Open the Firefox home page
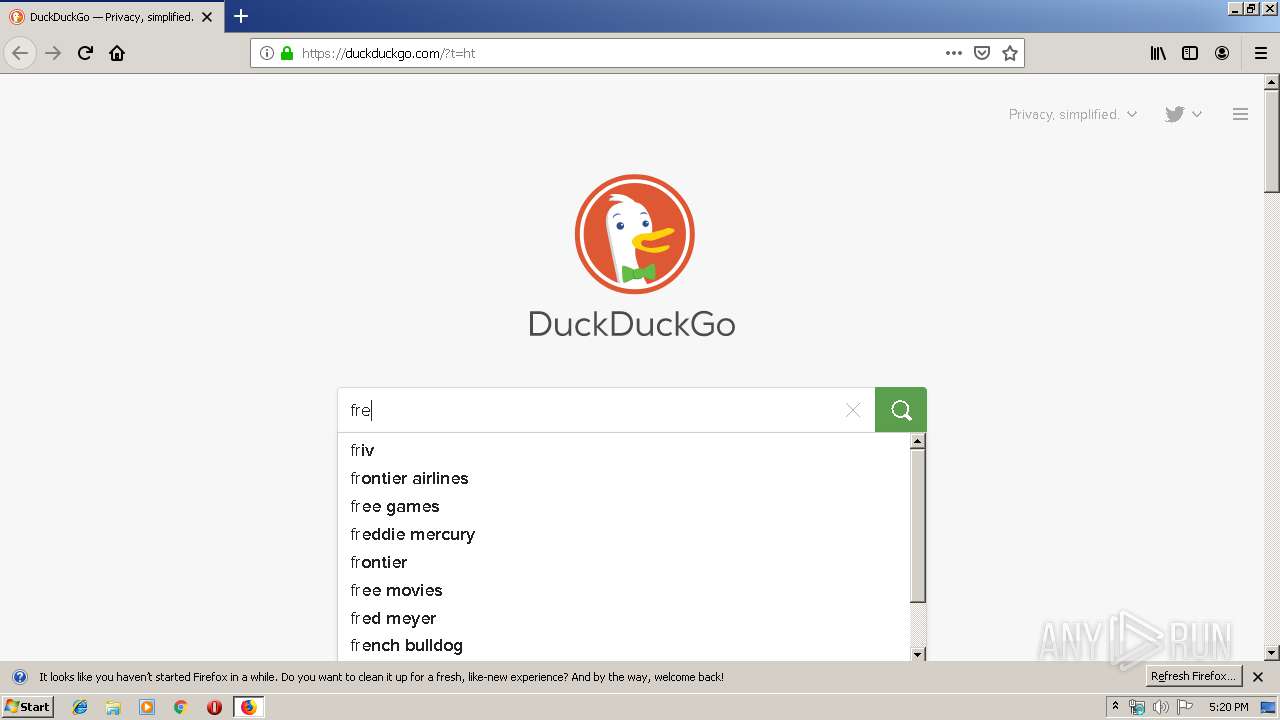Image resolution: width=1280 pixels, height=720 pixels. click(117, 53)
